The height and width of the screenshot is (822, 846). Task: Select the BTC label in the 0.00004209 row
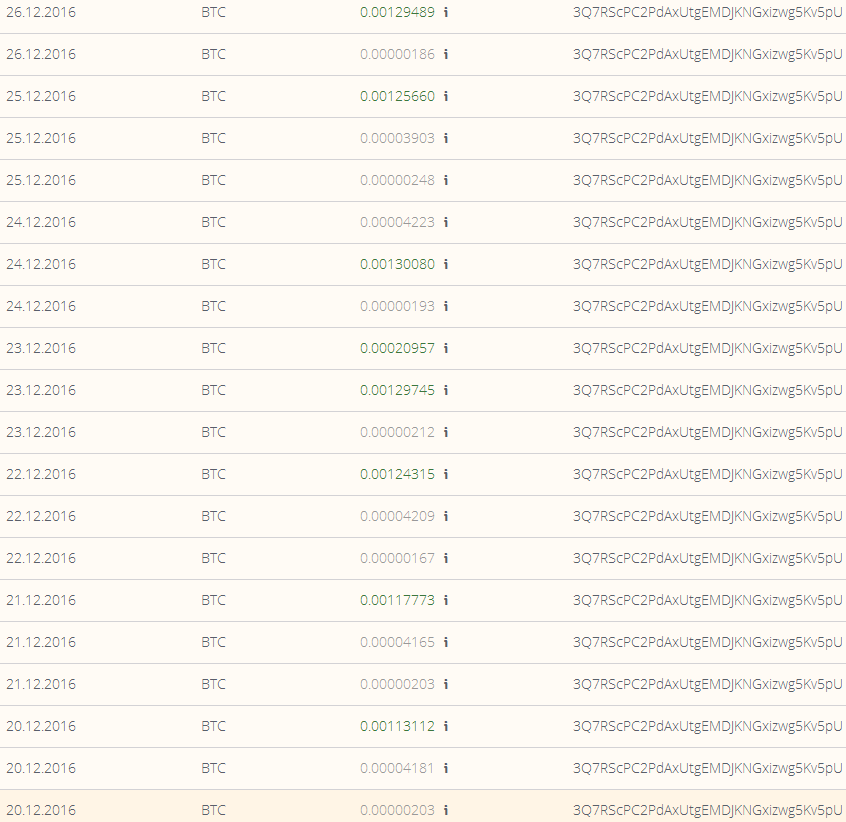[x=214, y=516]
